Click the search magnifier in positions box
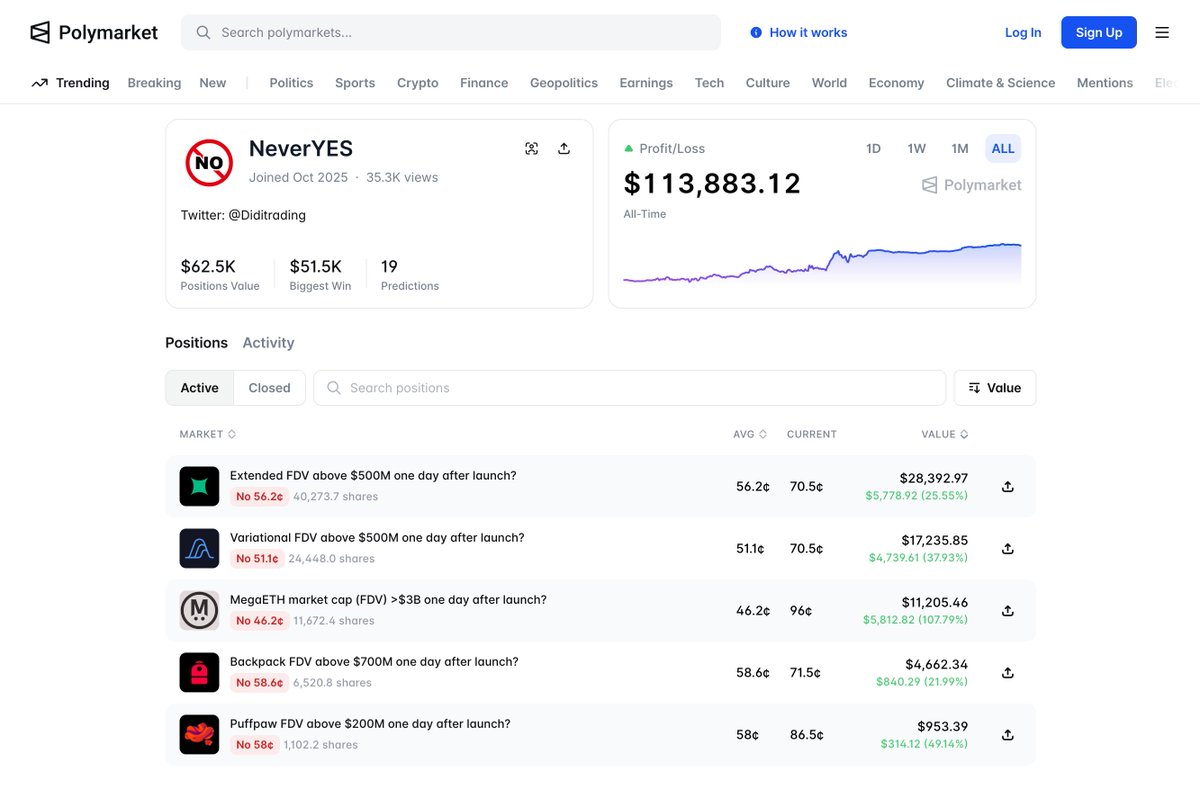This screenshot has height=790, width=1200. (334, 388)
